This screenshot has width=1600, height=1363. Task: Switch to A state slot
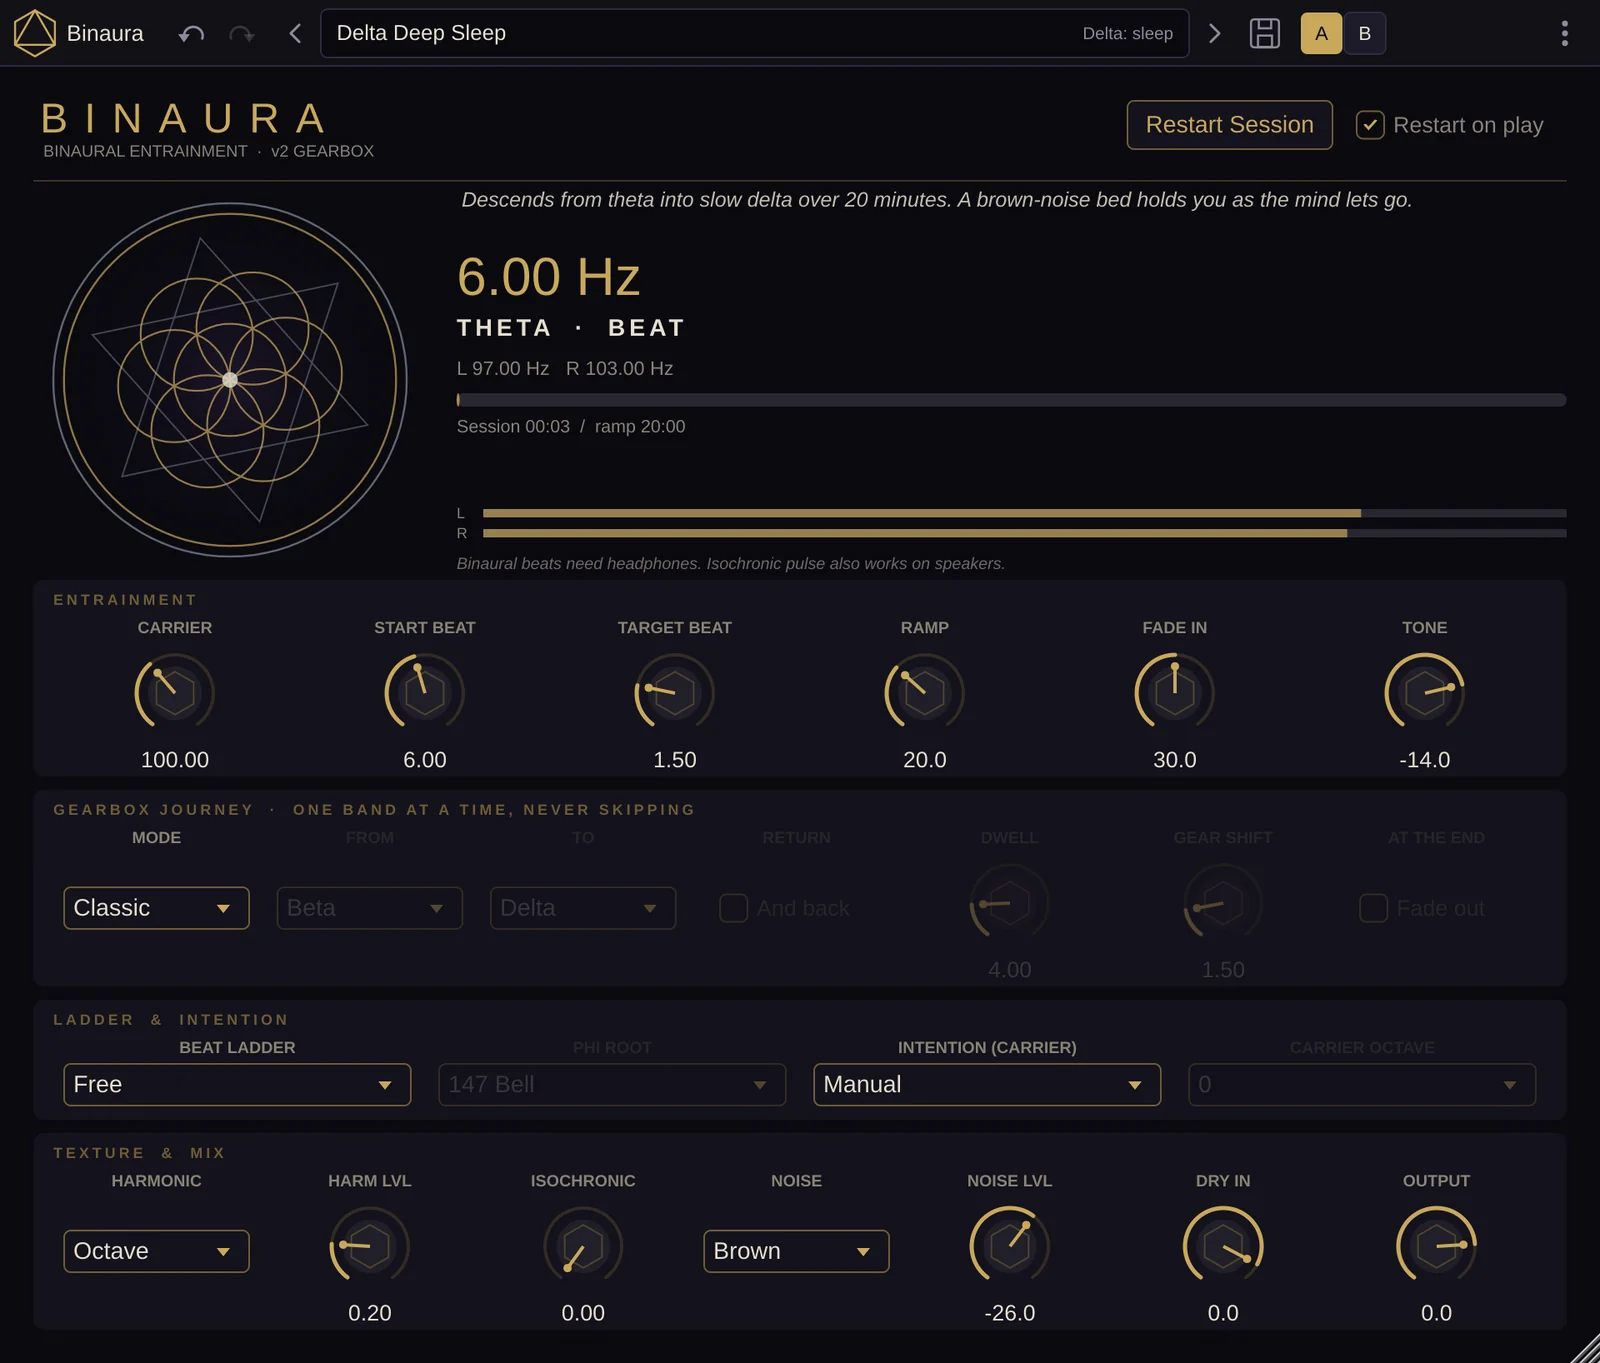pyautogui.click(x=1321, y=33)
